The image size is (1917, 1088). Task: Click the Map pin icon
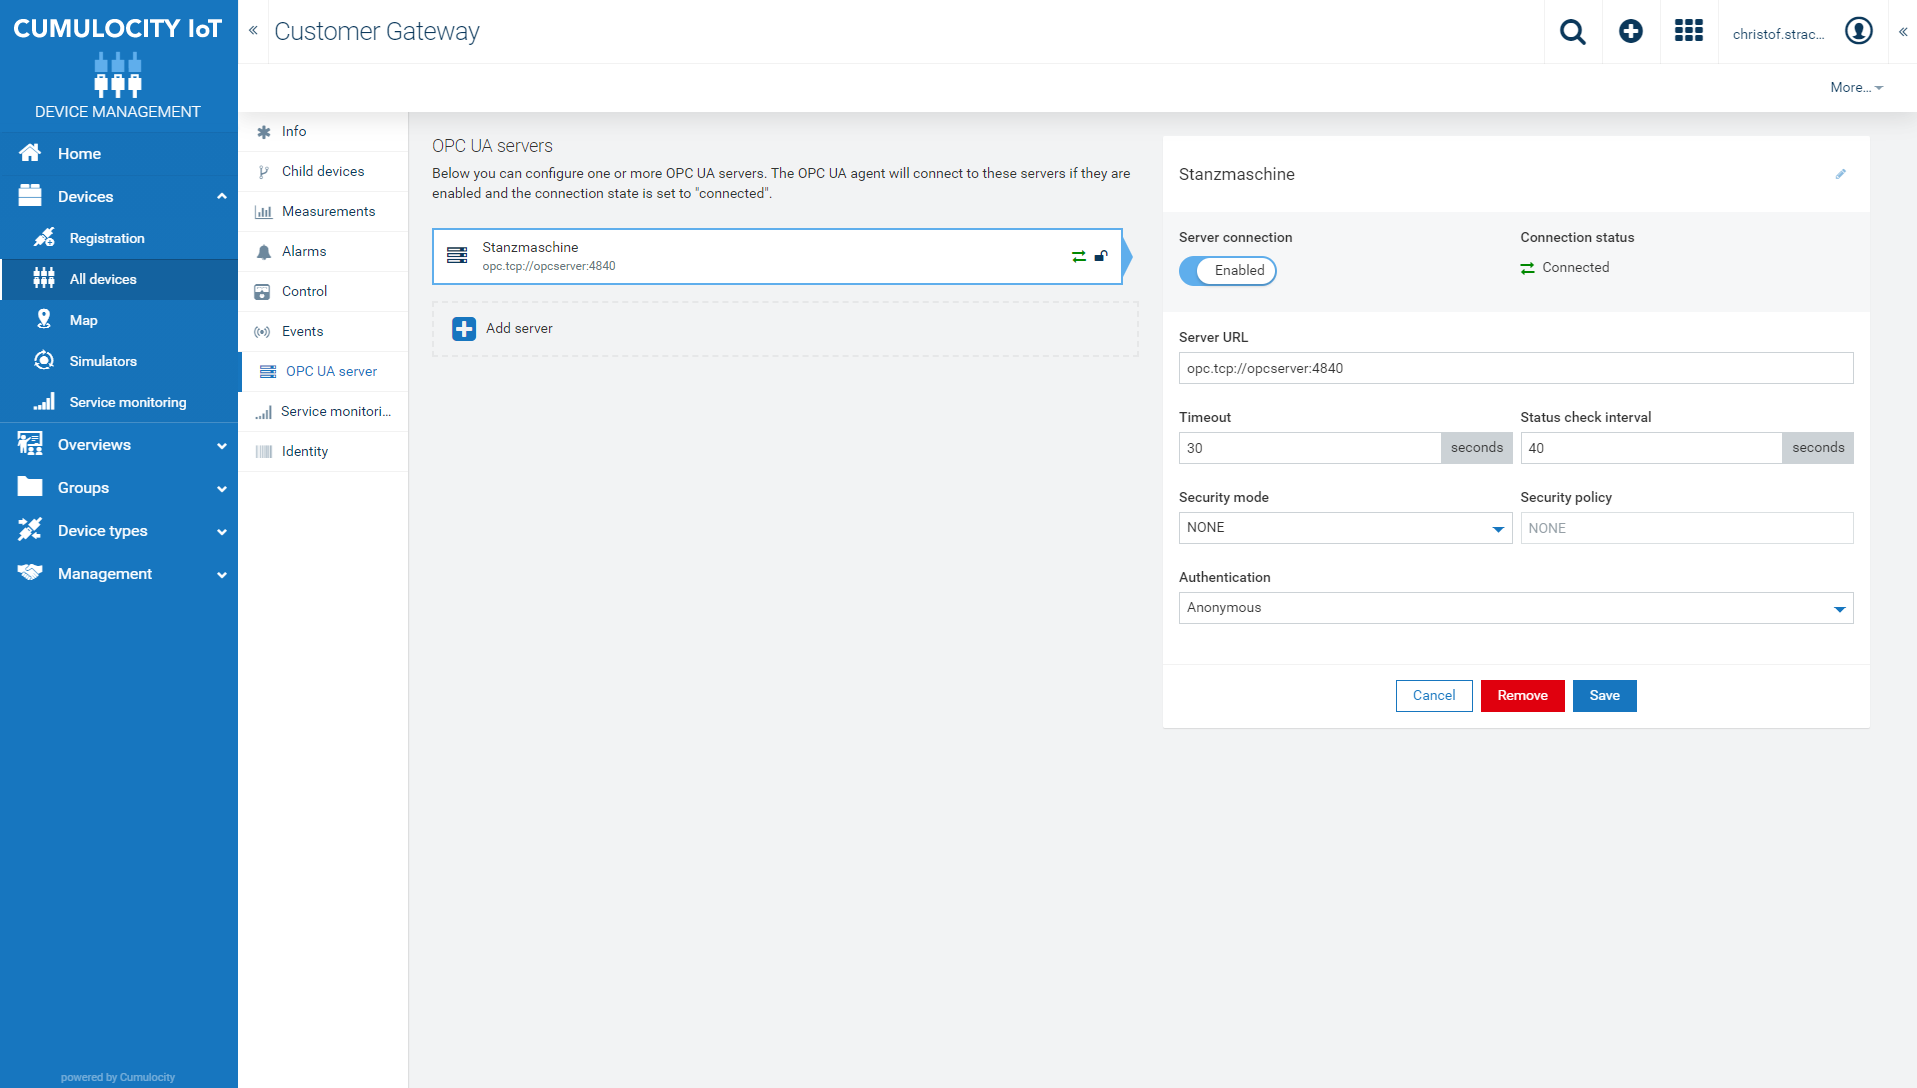[x=44, y=320]
